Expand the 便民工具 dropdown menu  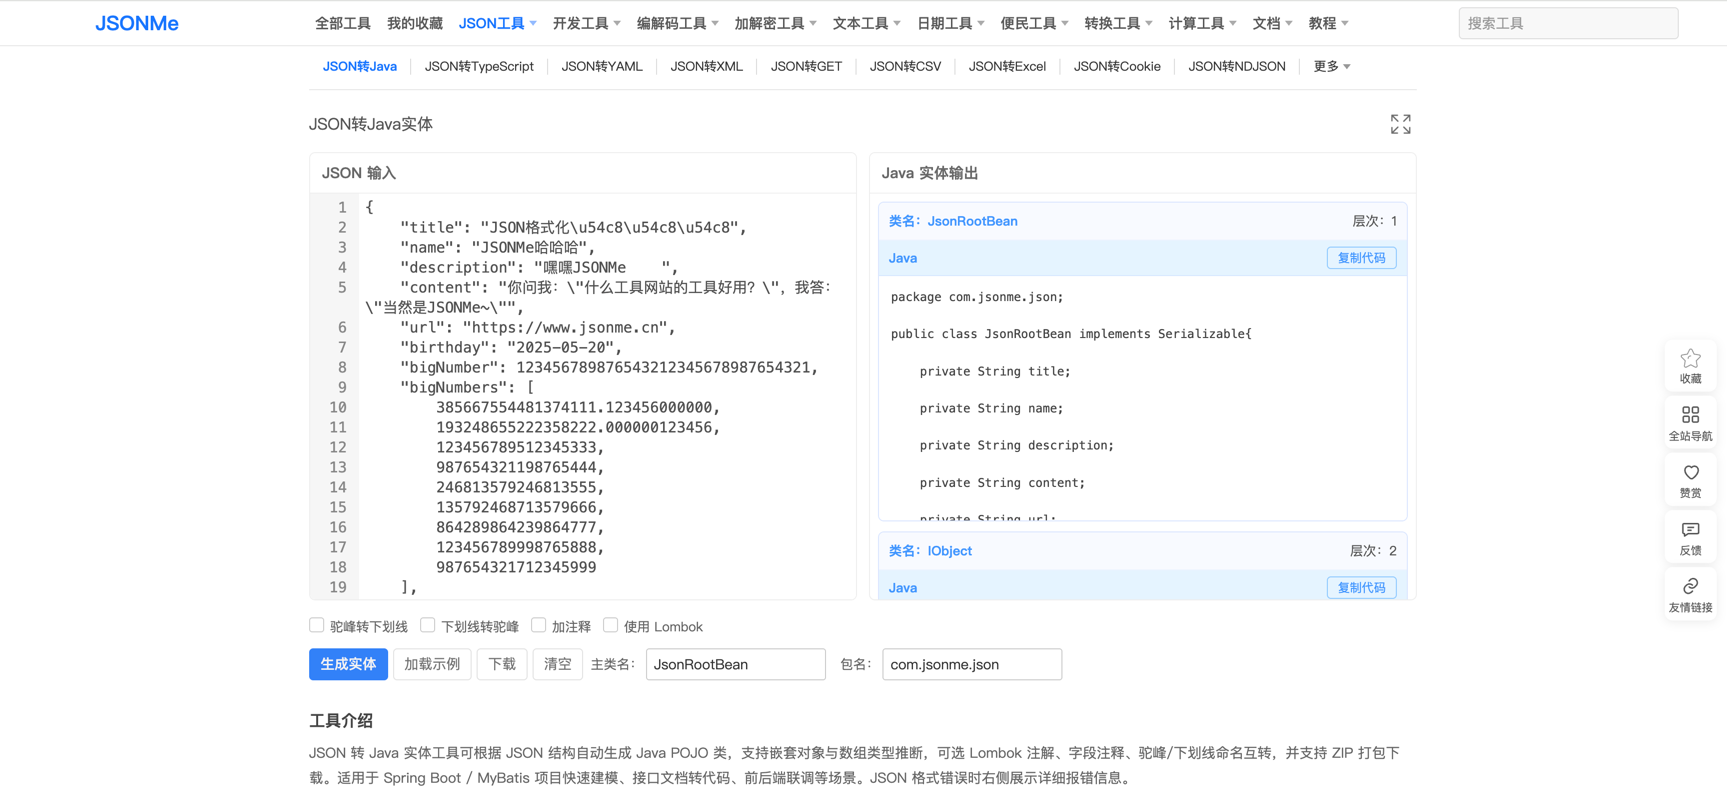1034,23
